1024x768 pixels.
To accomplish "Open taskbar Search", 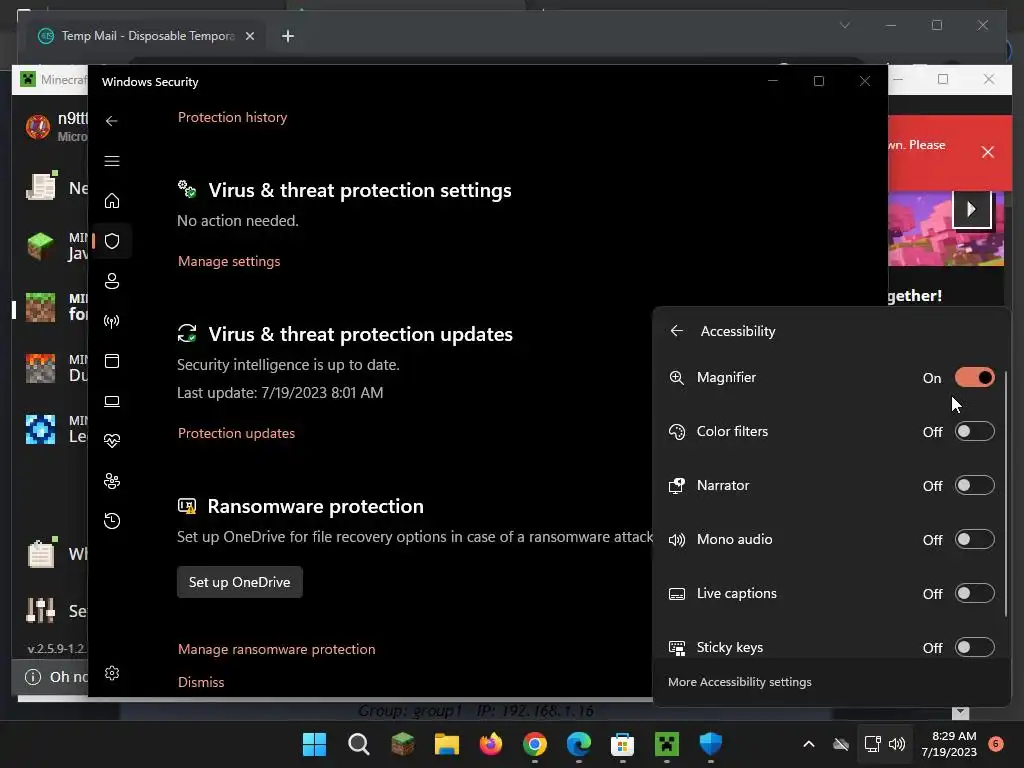I will click(359, 744).
